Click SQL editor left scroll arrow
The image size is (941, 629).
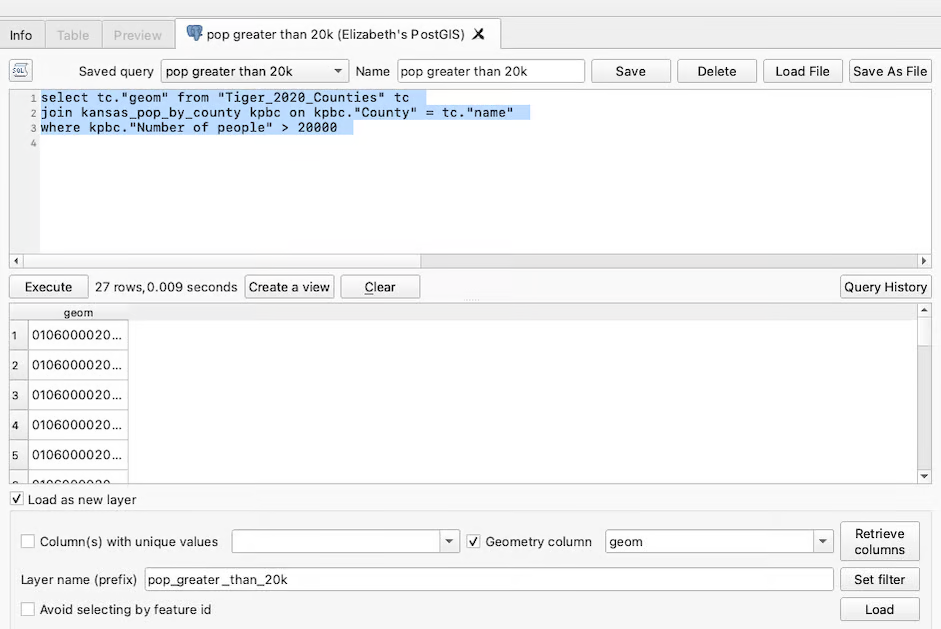point(16,261)
